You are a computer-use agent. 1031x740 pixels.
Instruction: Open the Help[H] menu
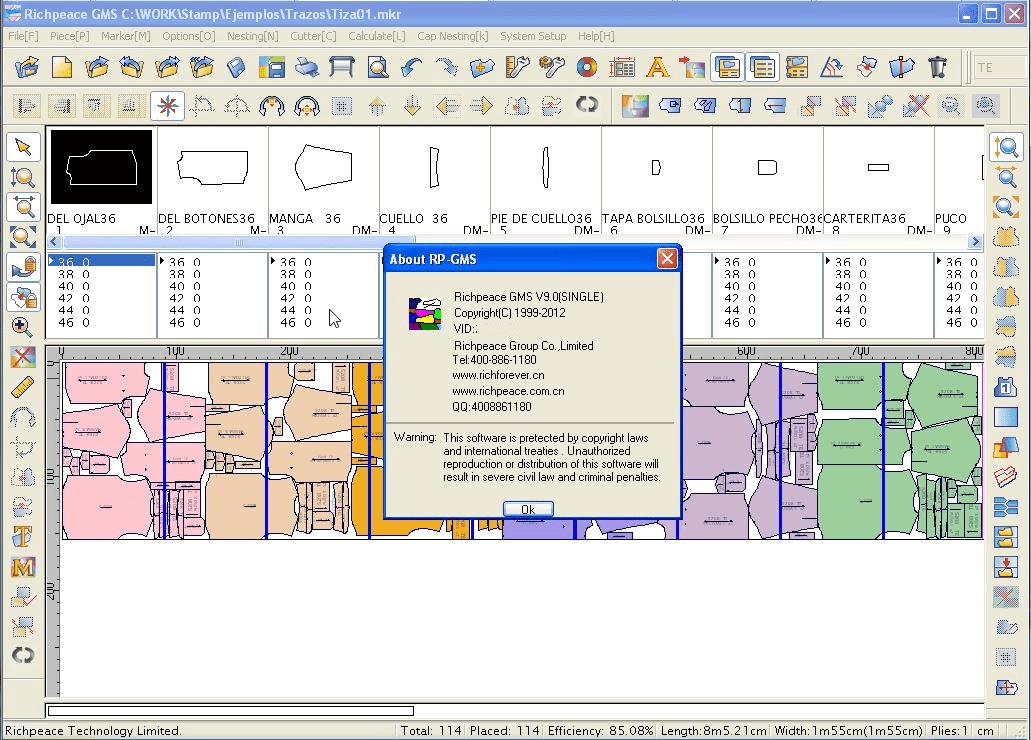pyautogui.click(x=596, y=36)
